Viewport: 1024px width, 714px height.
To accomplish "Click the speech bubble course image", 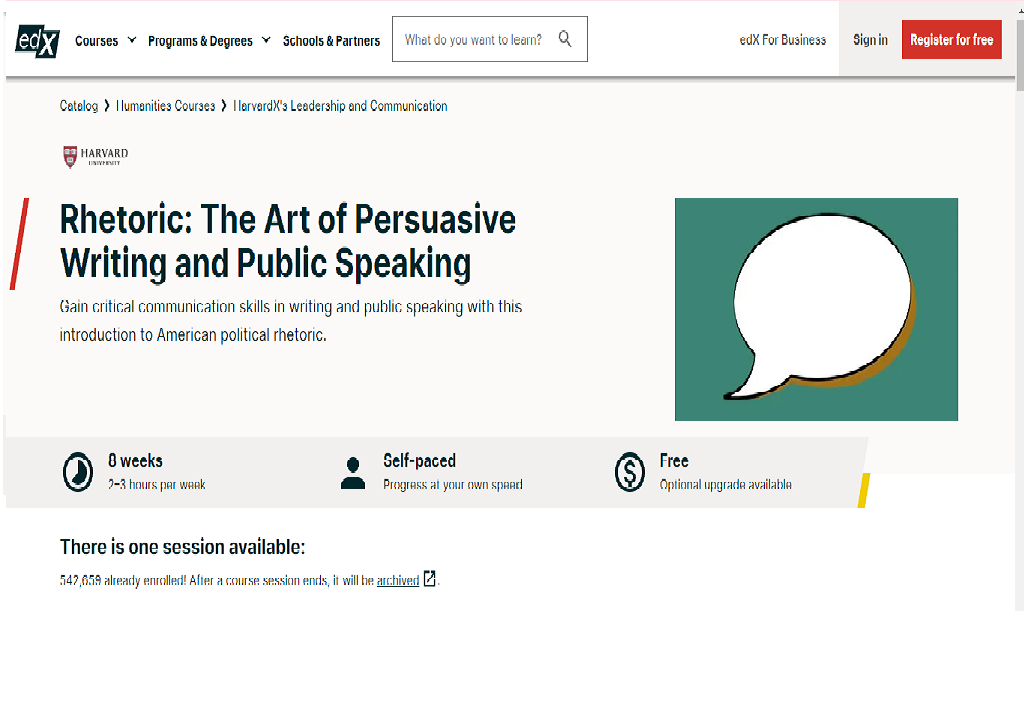I will (816, 309).
